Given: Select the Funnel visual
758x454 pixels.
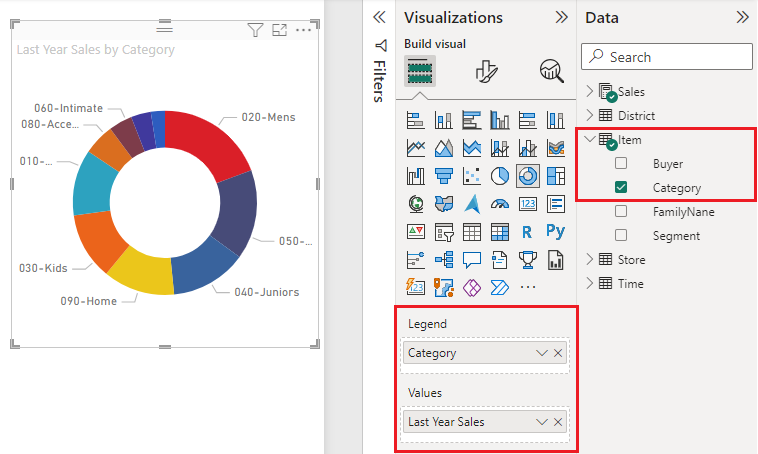Looking at the screenshot, I should [443, 176].
